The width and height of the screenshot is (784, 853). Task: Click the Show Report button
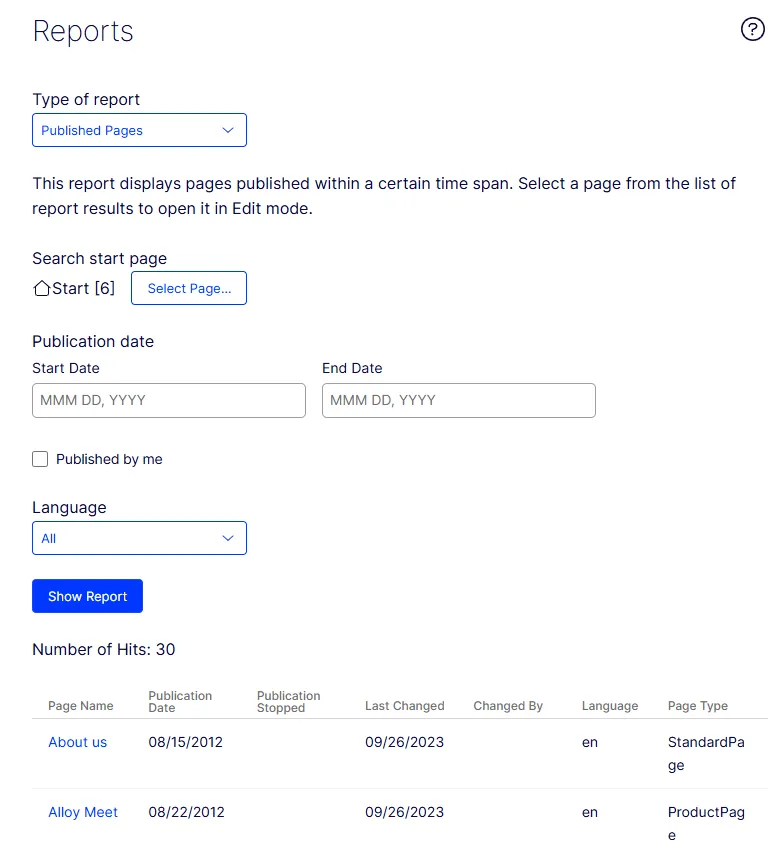tap(88, 596)
